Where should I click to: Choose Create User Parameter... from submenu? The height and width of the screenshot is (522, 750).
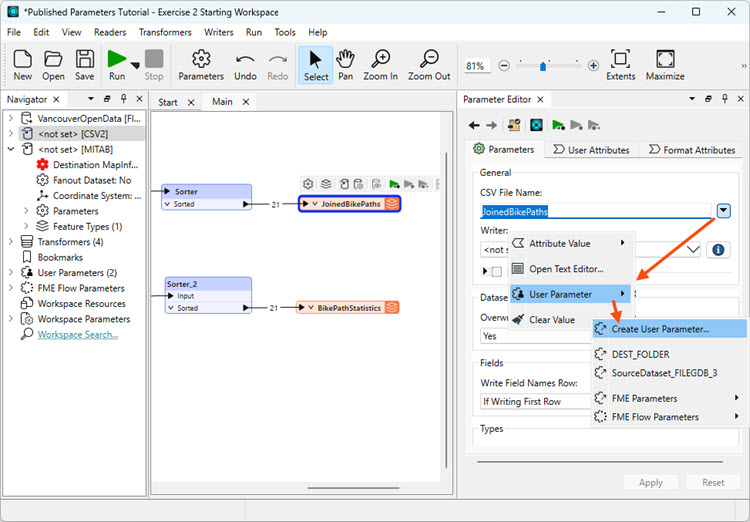tap(669, 329)
